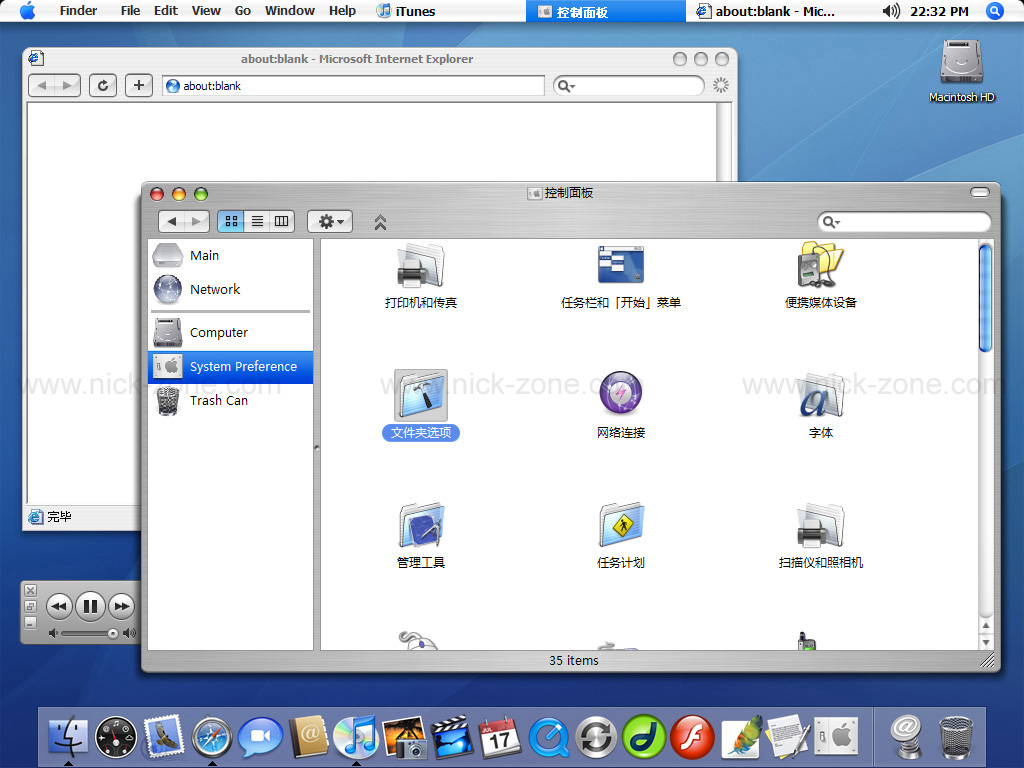Click the Spotlight search icon in menu bar

click(x=995, y=11)
